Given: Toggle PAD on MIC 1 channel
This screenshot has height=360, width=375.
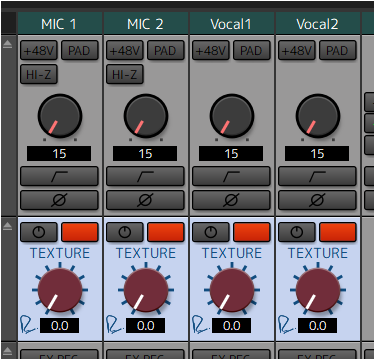Looking at the screenshot, I should (x=80, y=50).
